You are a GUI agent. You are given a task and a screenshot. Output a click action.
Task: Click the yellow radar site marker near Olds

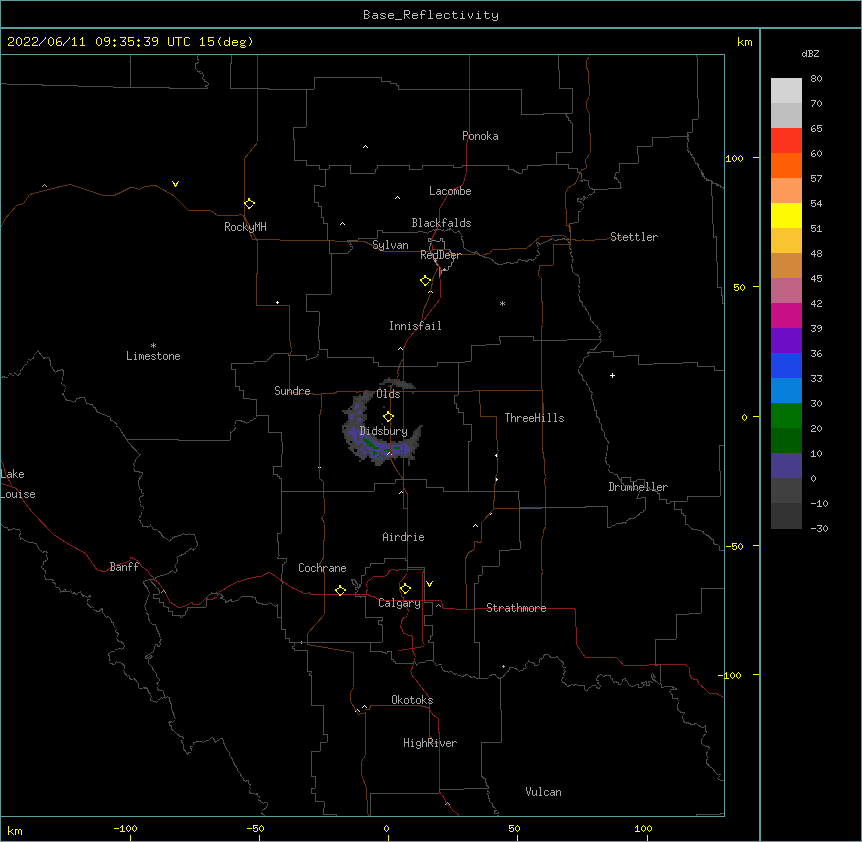(388, 417)
